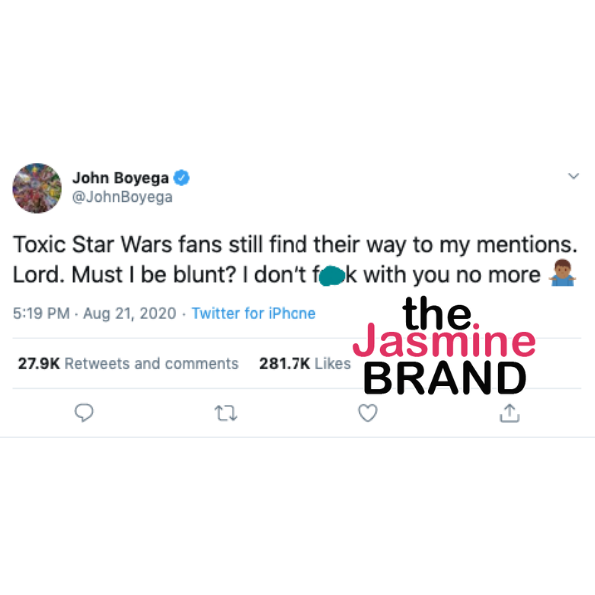Expand the tweet options chevron
The width and height of the screenshot is (595, 595).
coord(573,176)
